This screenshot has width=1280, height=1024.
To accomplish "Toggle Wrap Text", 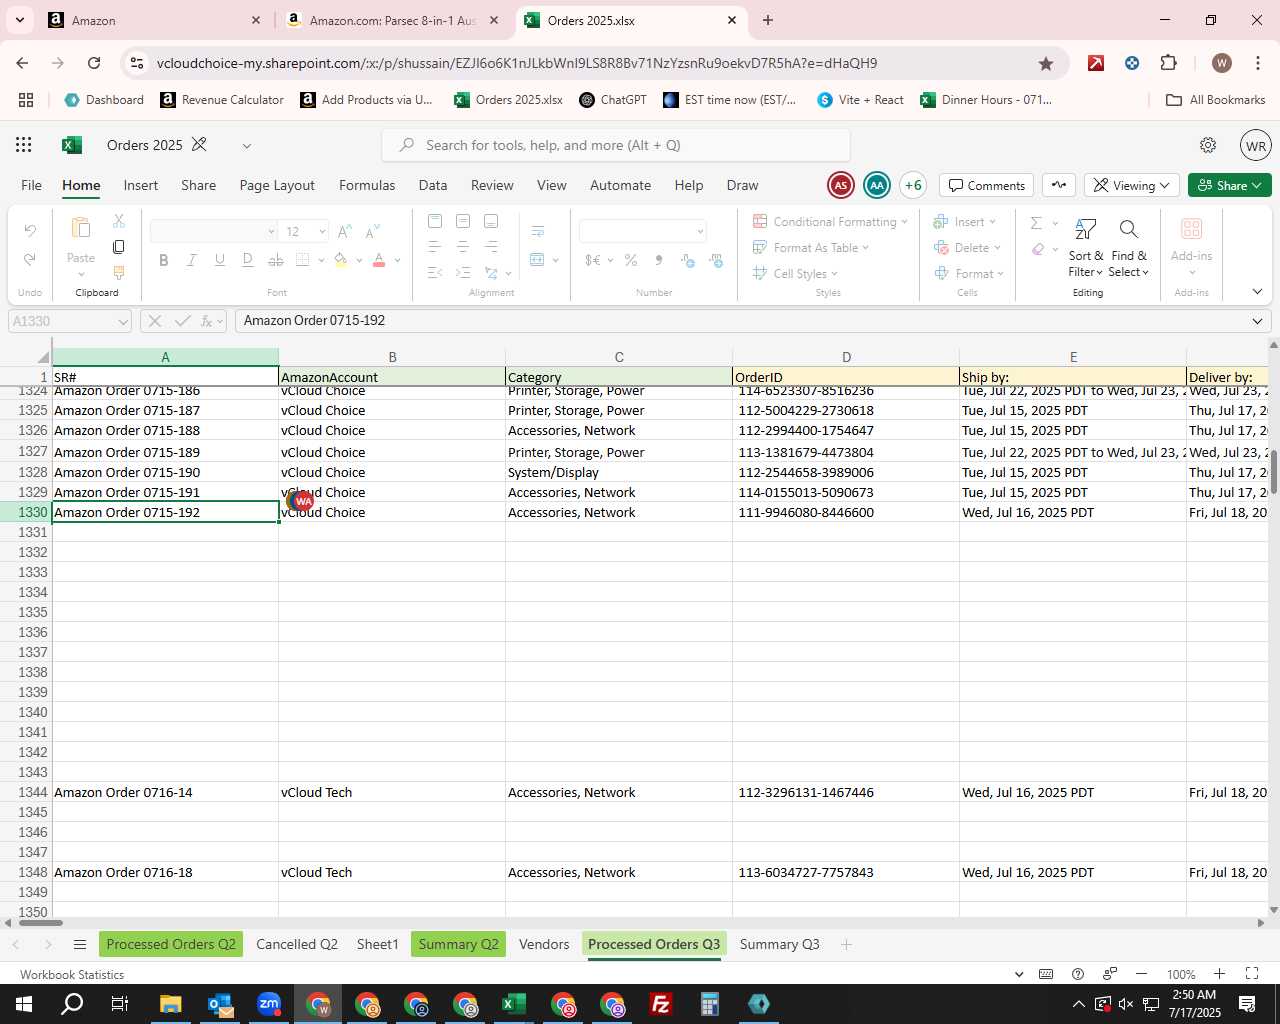I will pos(538,232).
